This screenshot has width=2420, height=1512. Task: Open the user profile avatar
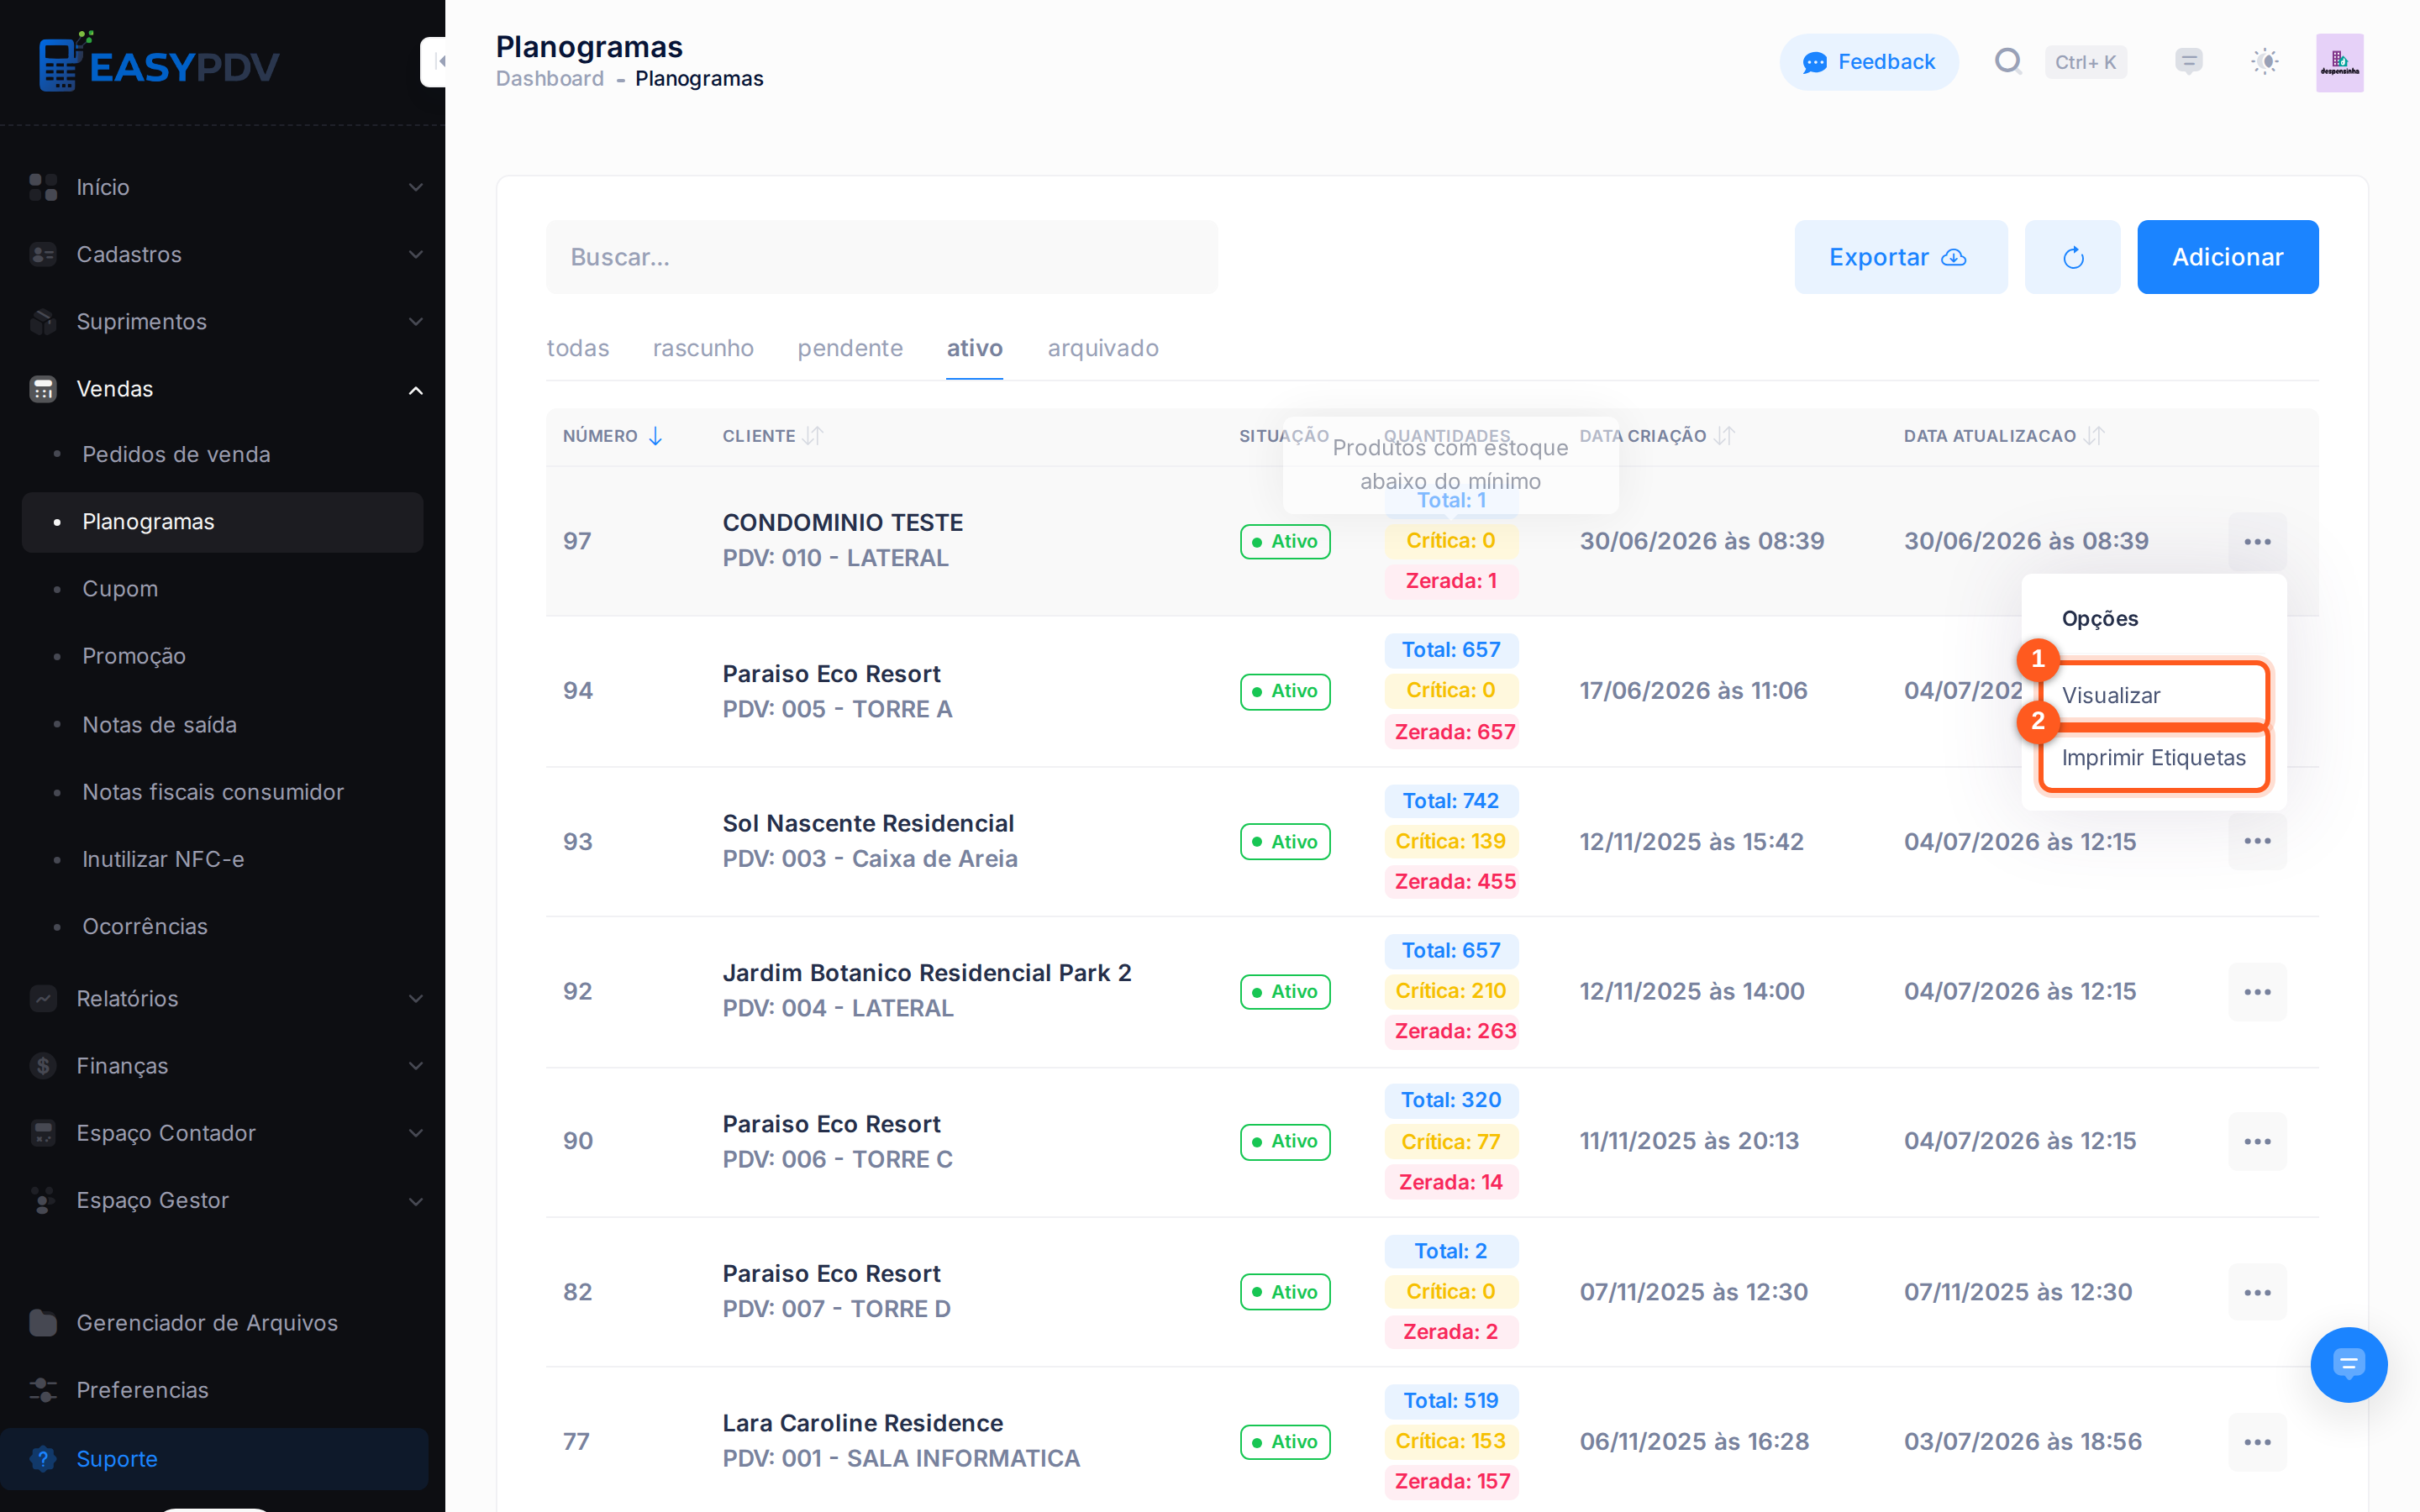(x=2339, y=62)
